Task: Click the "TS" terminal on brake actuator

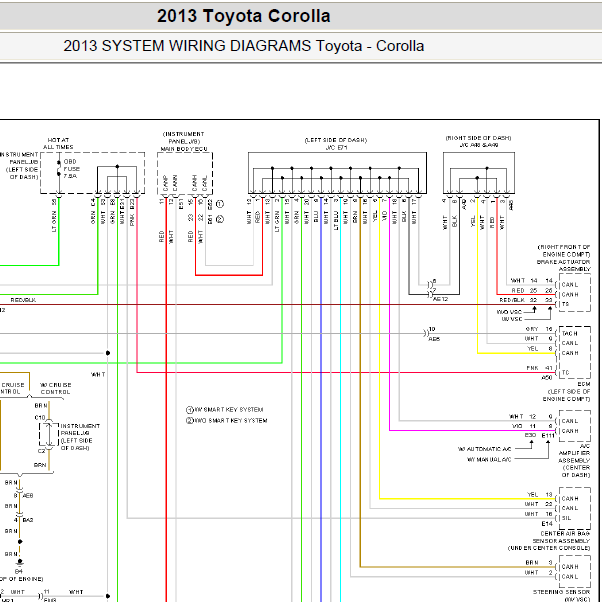Action: pos(566,304)
